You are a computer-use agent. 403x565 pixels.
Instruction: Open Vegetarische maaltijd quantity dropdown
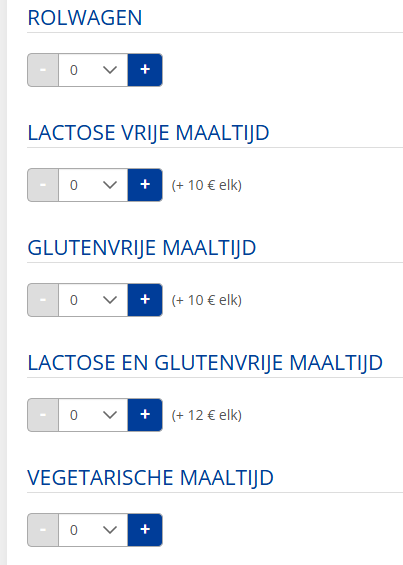pos(93,530)
